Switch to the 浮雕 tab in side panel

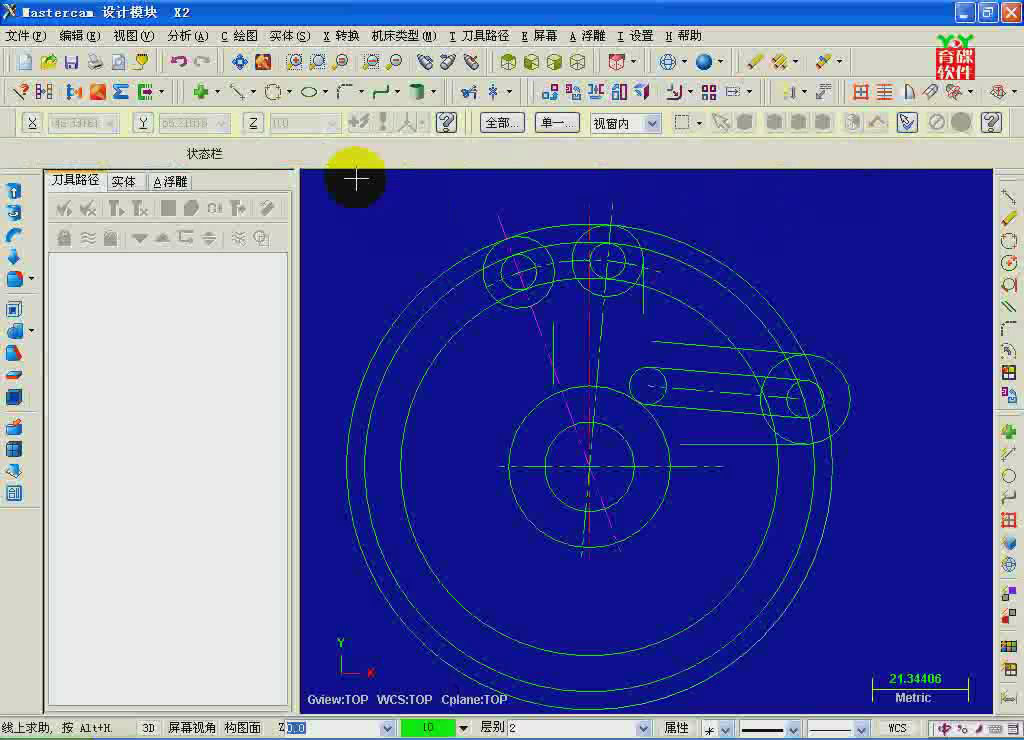pyautogui.click(x=170, y=182)
